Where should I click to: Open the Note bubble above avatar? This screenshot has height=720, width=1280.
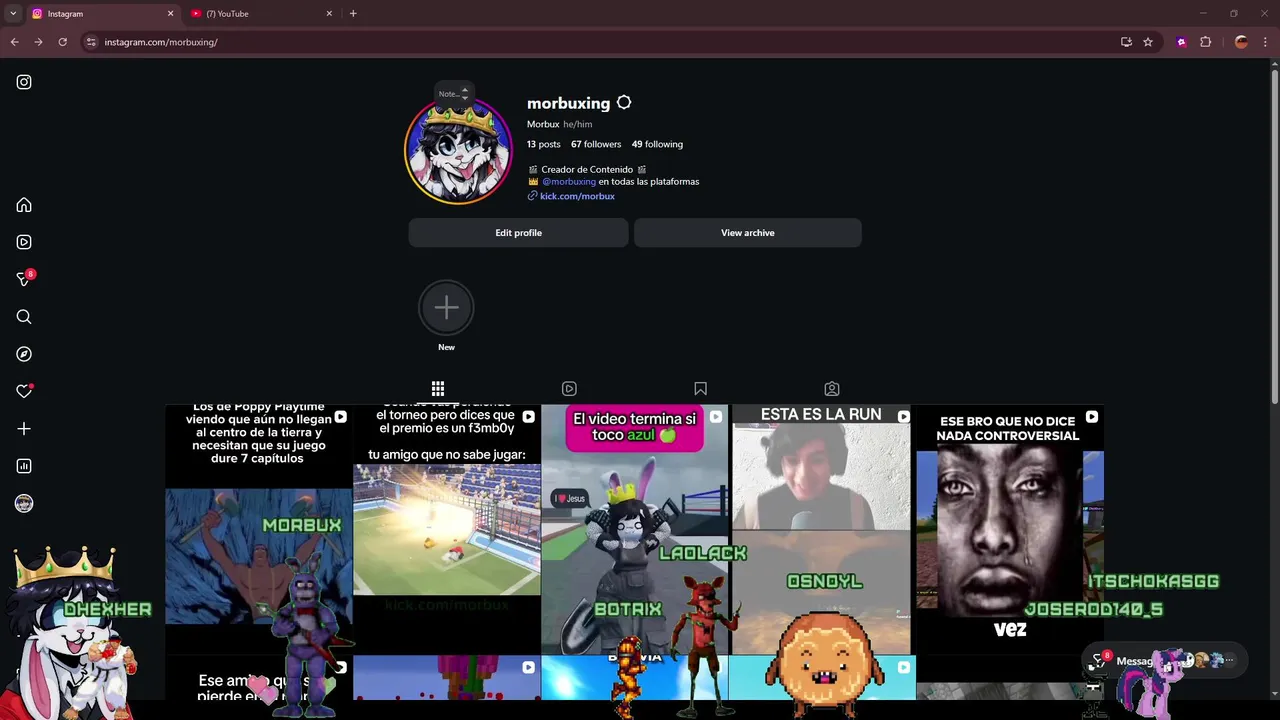454,93
